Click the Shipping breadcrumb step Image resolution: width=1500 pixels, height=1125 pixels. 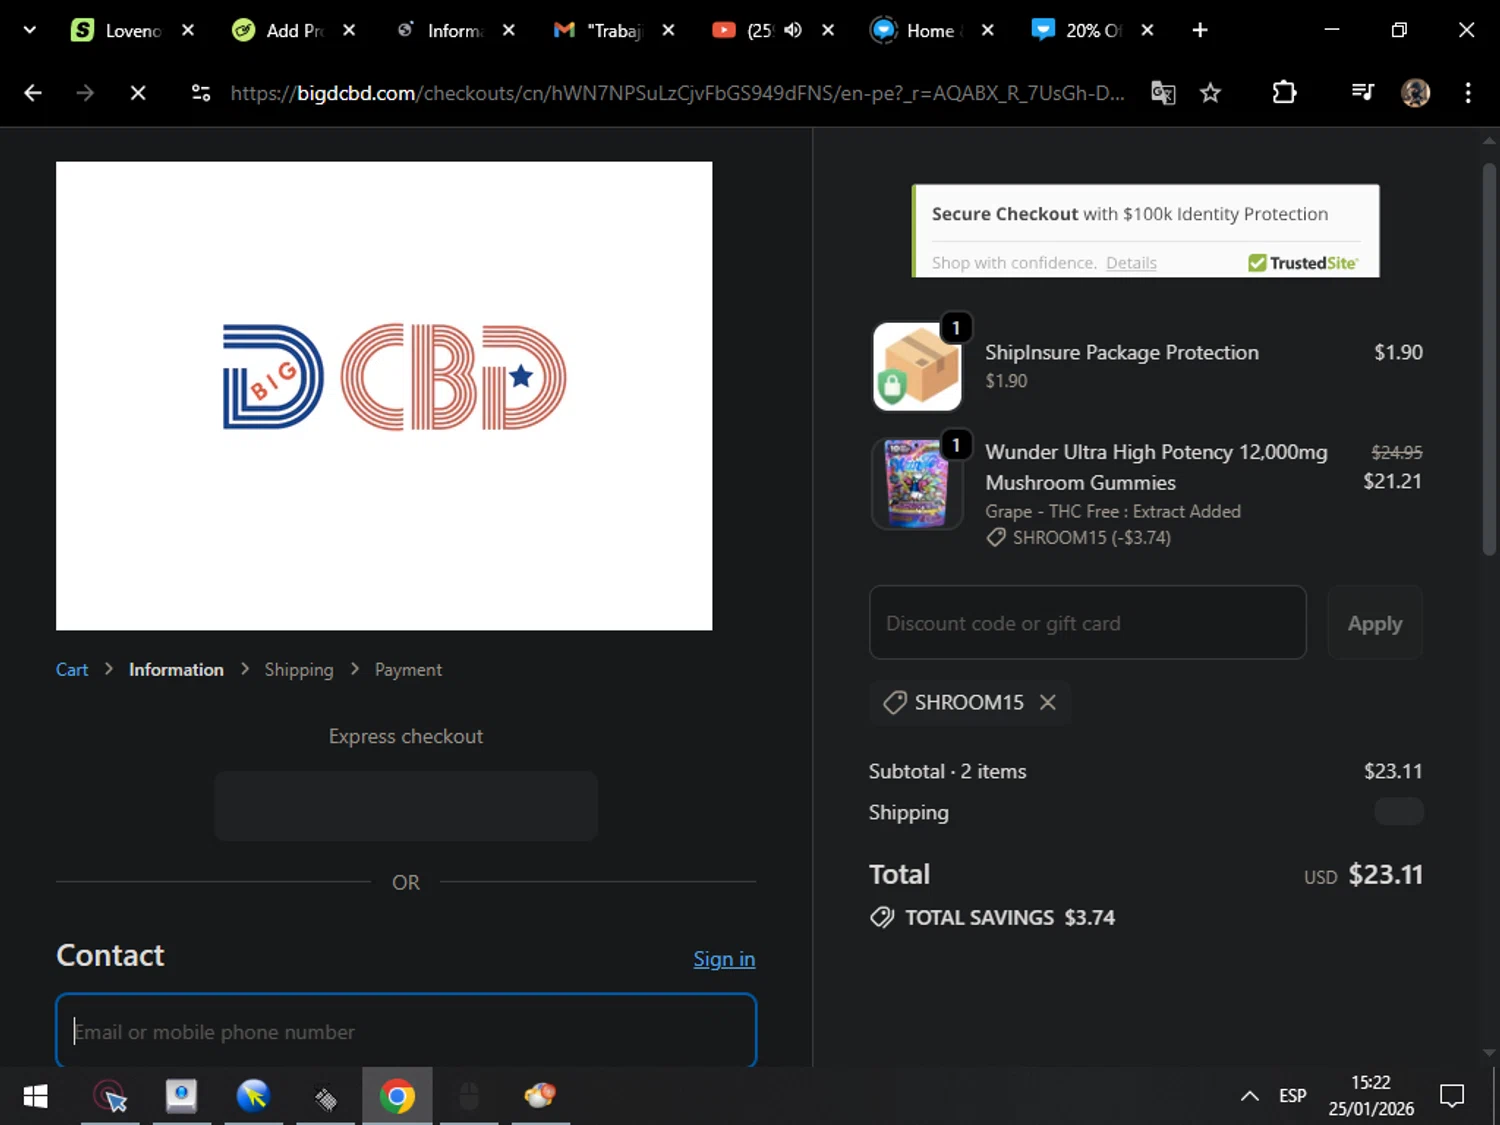(299, 669)
